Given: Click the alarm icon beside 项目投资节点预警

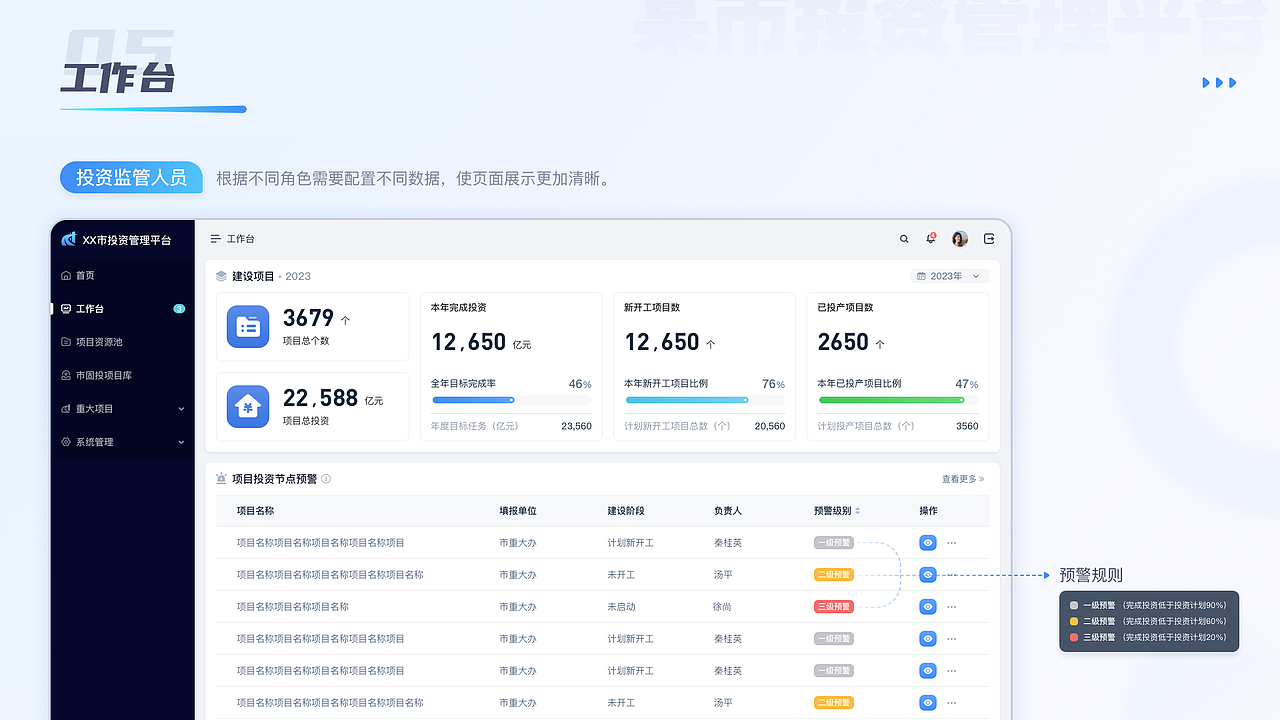Looking at the screenshot, I should [221, 479].
